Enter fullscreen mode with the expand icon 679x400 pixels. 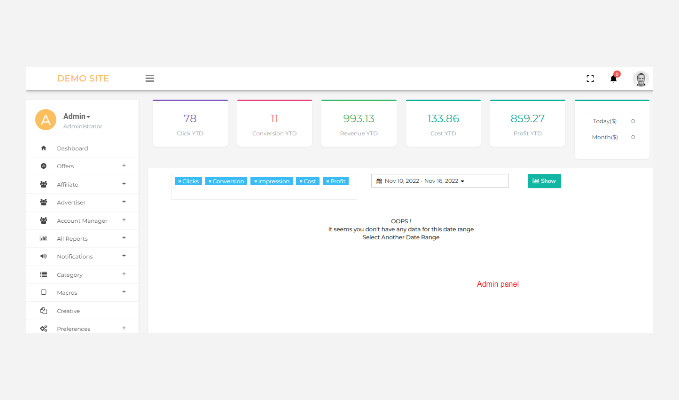590,78
